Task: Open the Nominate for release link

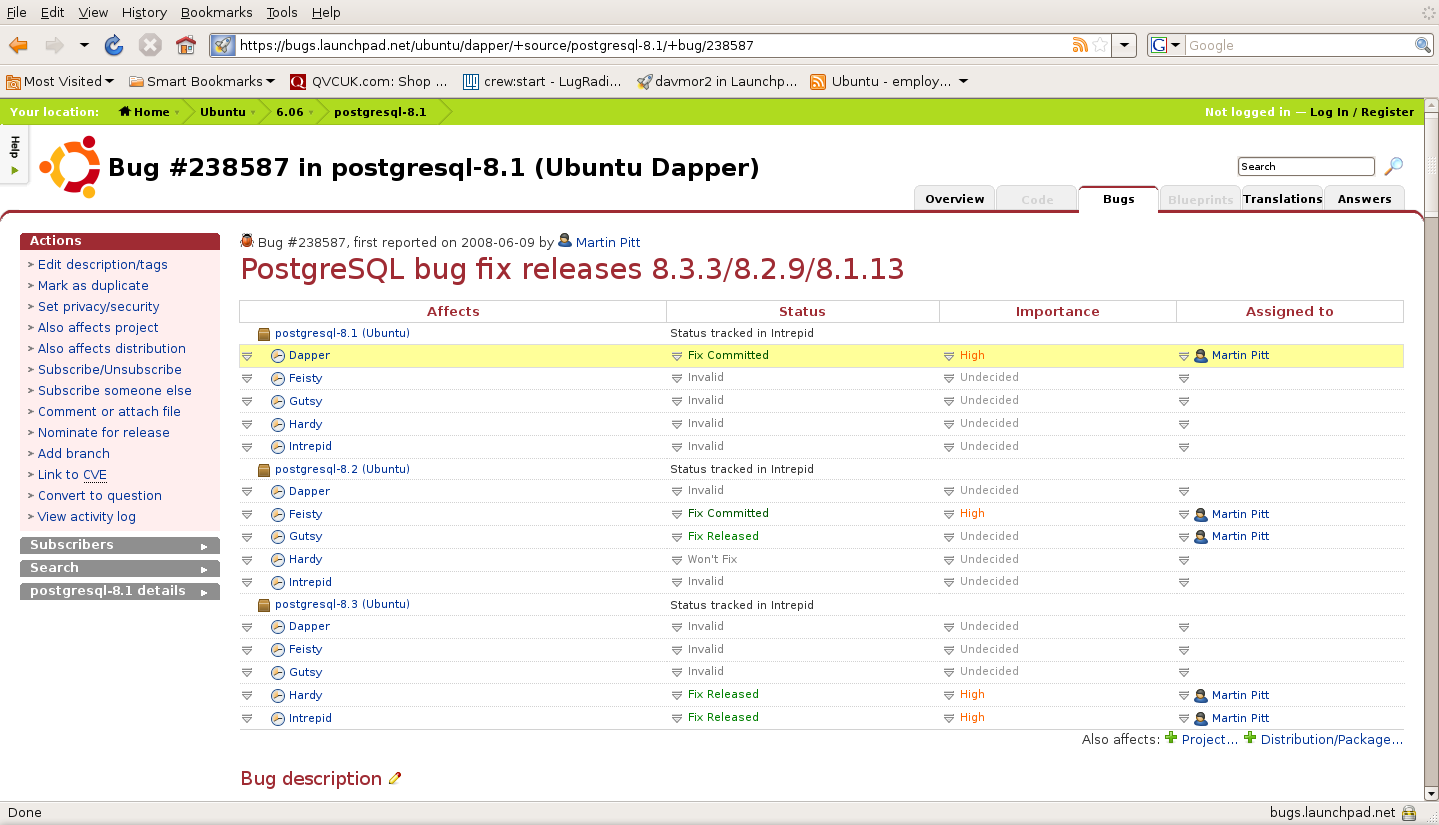Action: tap(104, 433)
